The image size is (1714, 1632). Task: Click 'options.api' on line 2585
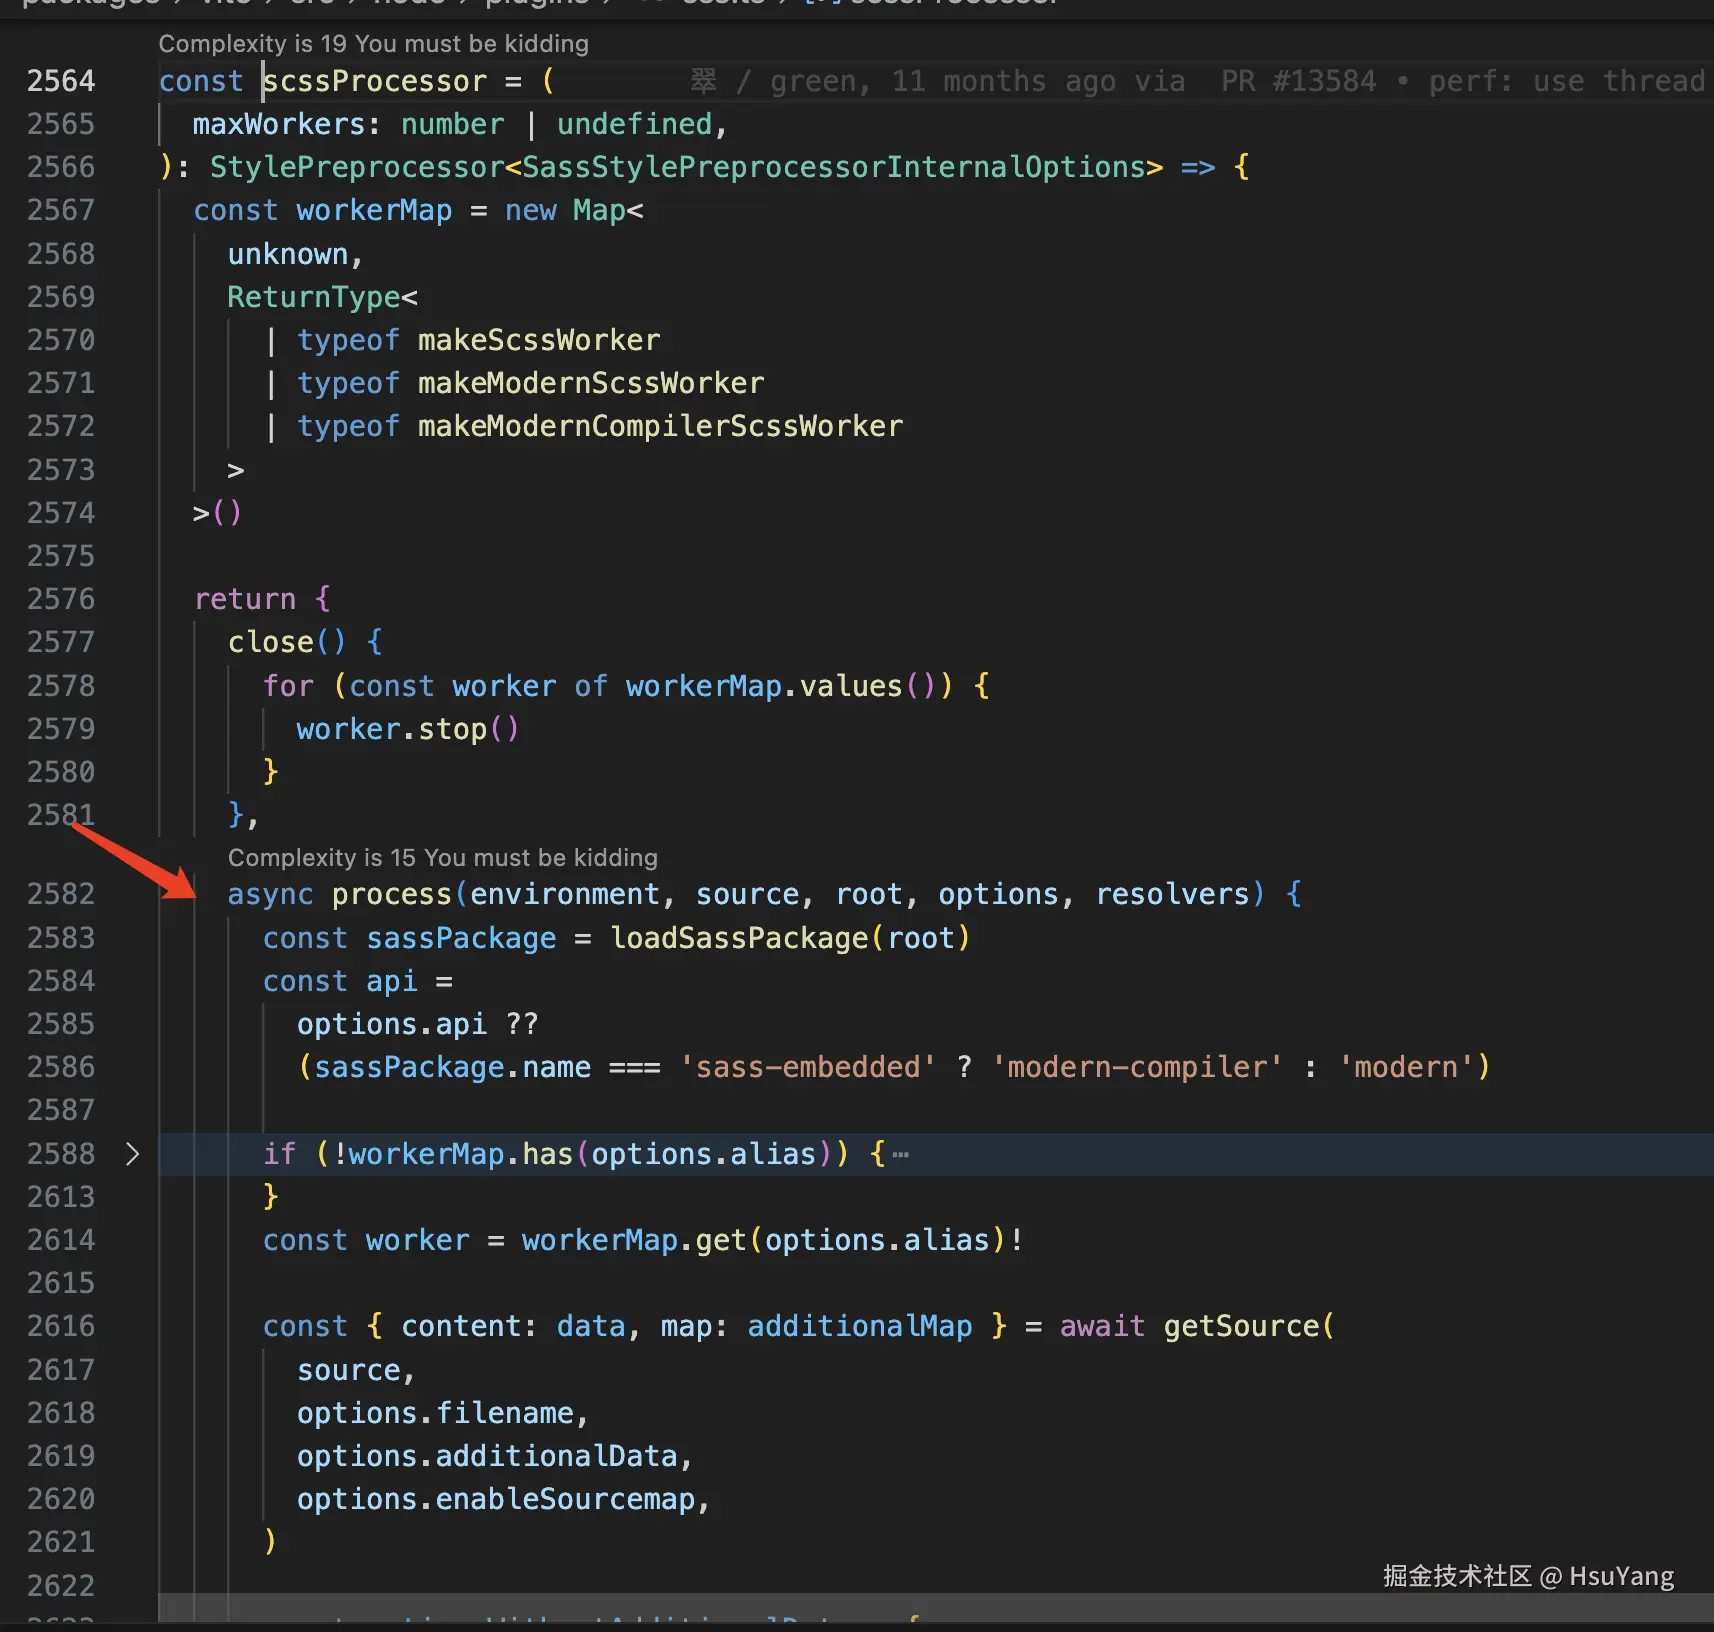pyautogui.click(x=392, y=1024)
